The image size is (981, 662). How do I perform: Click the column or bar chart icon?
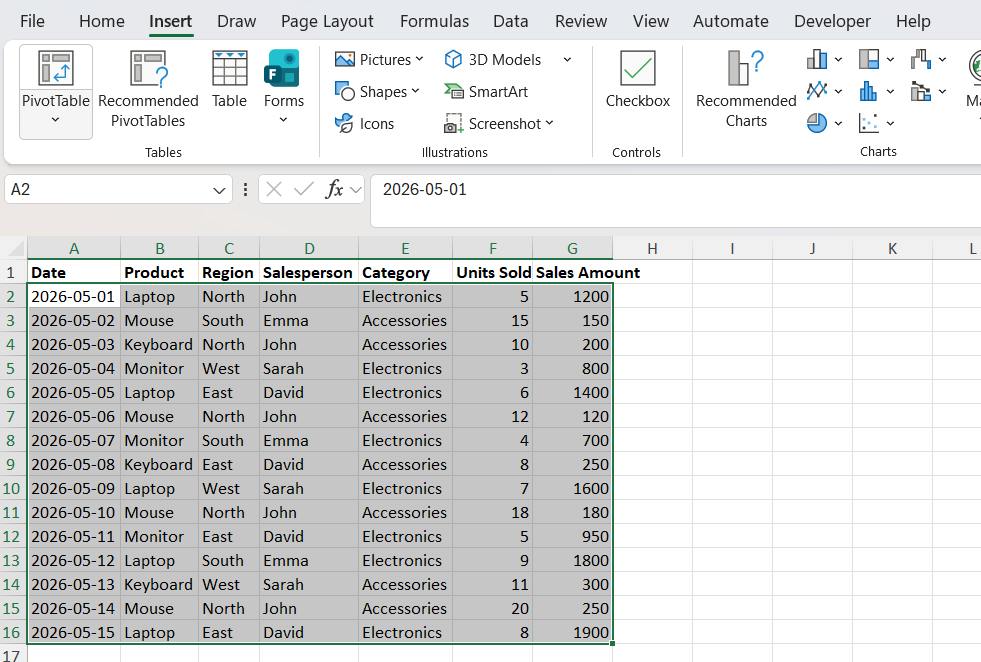[817, 59]
